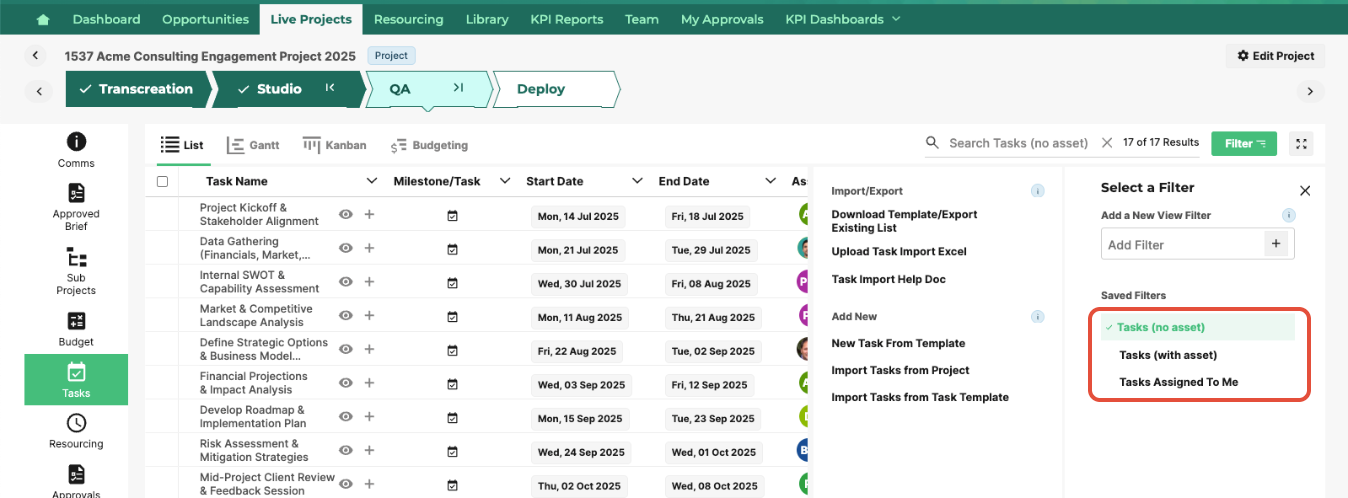Image resolution: width=1348 pixels, height=498 pixels.
Task: Toggle eye icon on Develop Roadmap row
Action: 346,417
